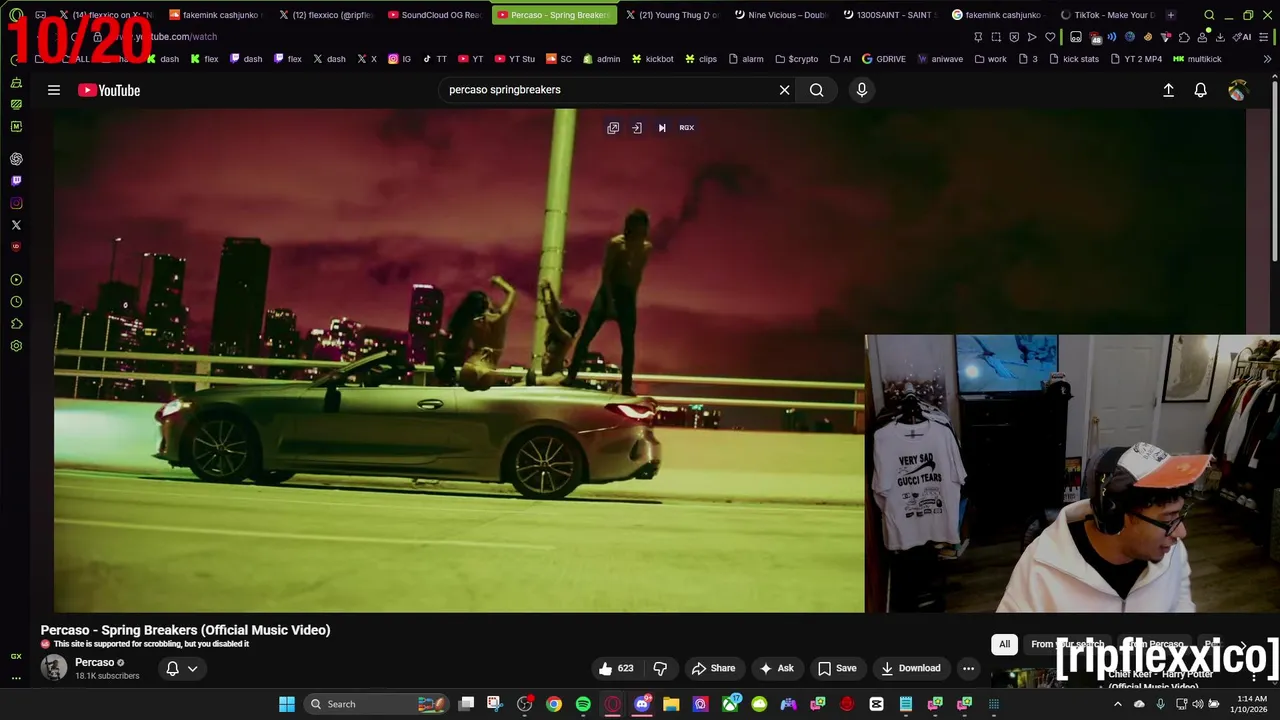Switch to the Nine Vicious tab

coord(780,15)
